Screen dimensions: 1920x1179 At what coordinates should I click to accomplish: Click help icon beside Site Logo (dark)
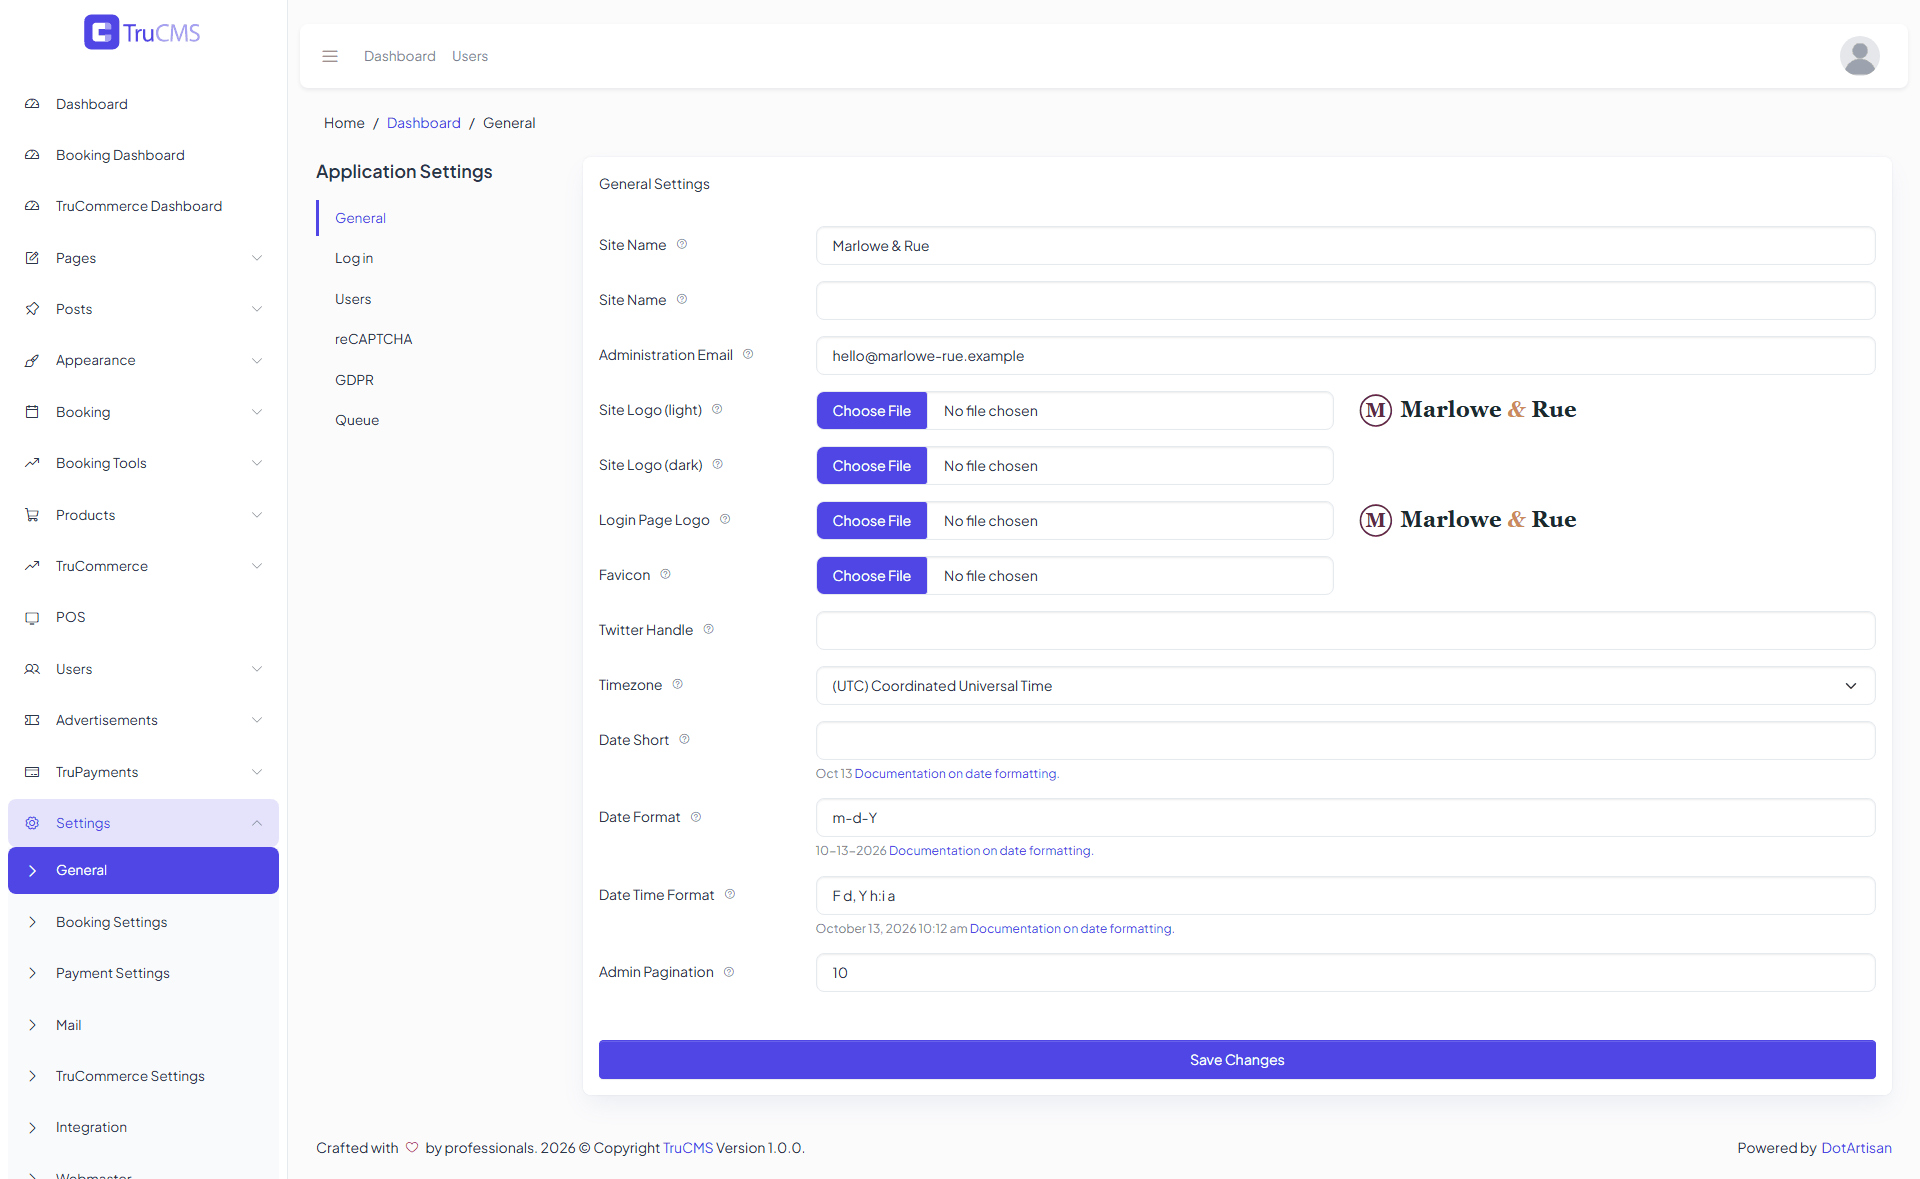point(718,464)
